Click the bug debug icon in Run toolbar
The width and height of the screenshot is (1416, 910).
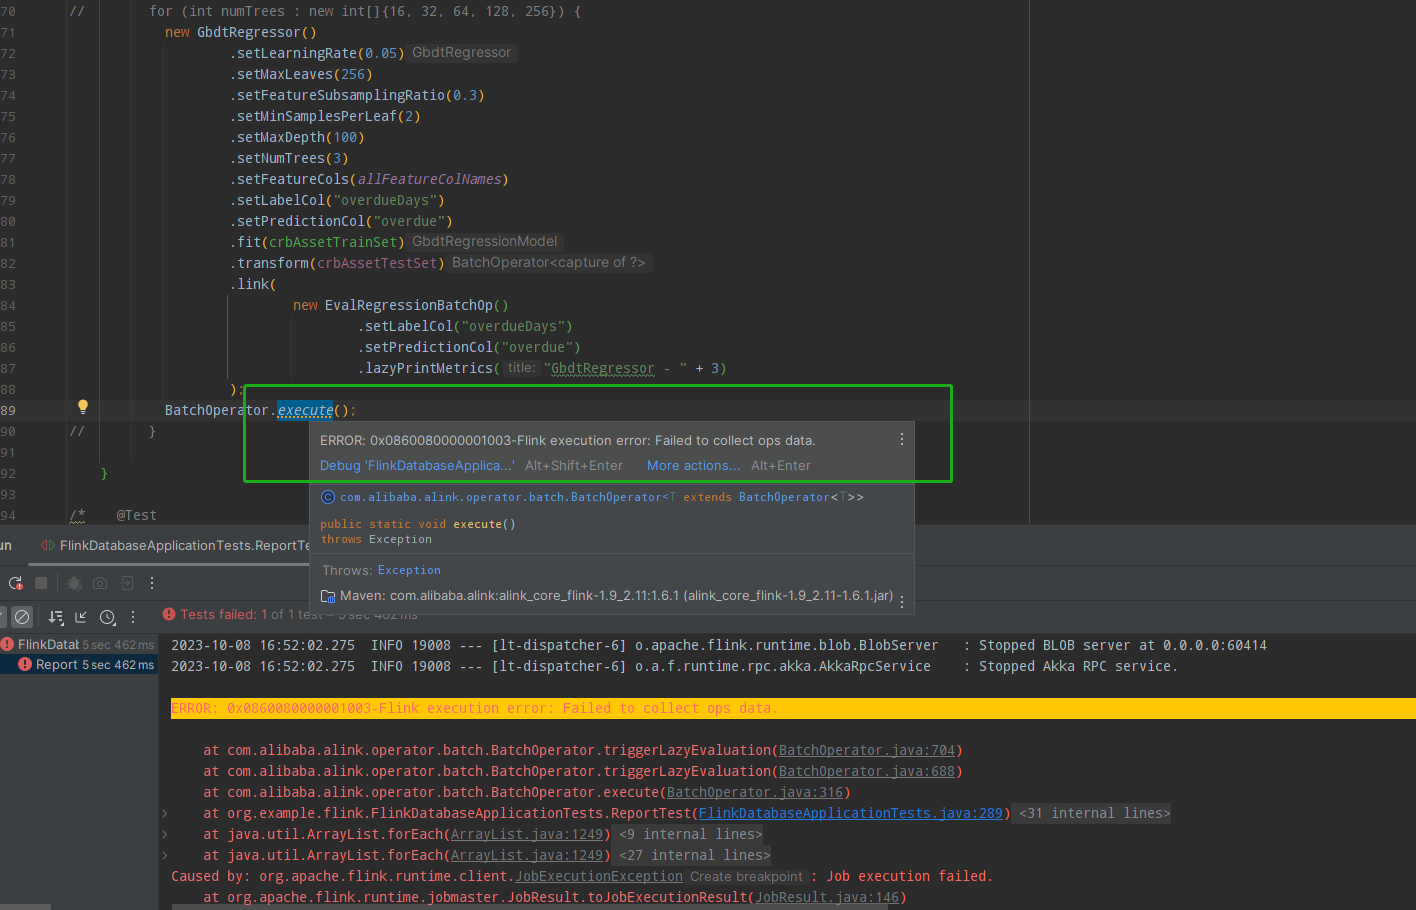pos(74,583)
